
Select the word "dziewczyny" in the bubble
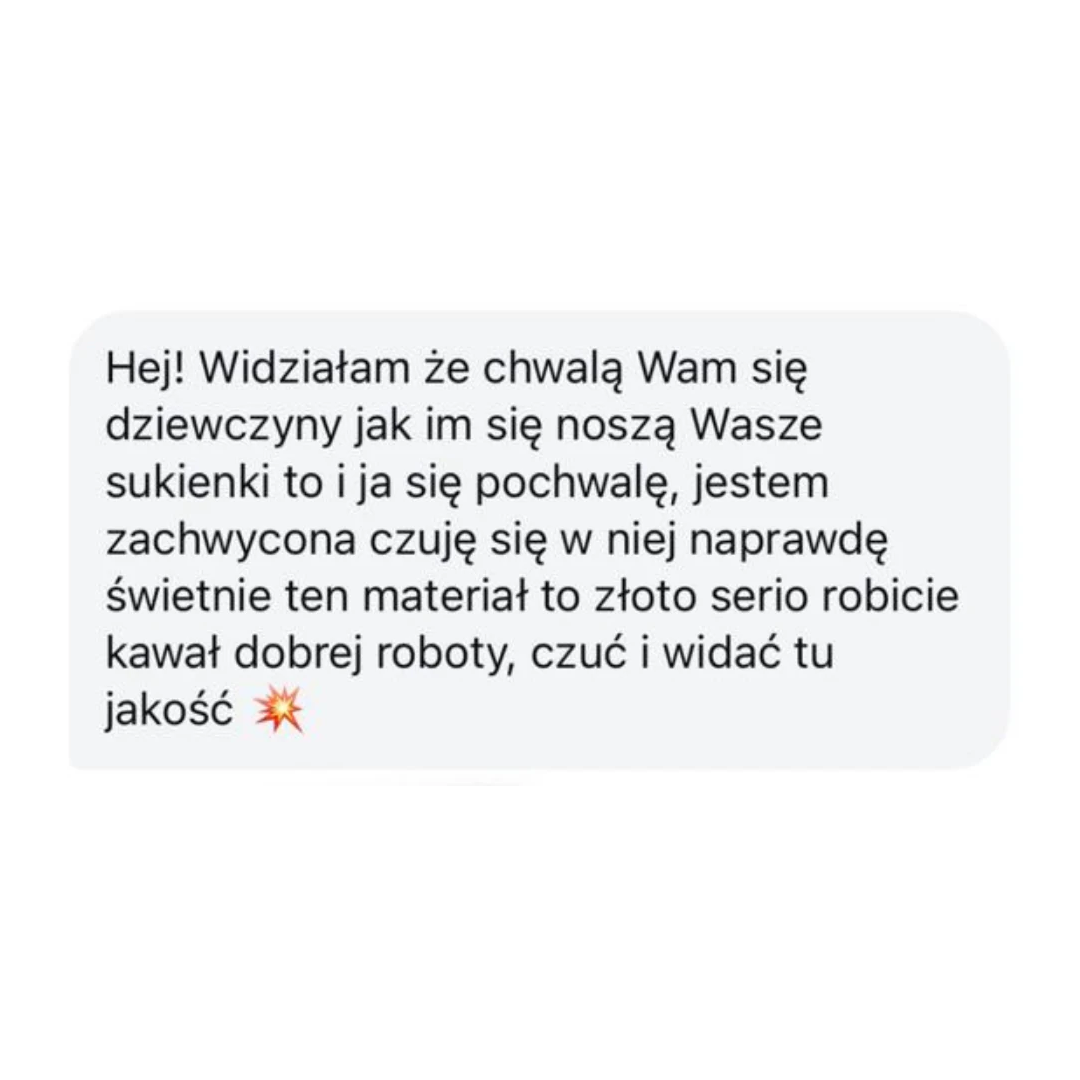(224, 427)
